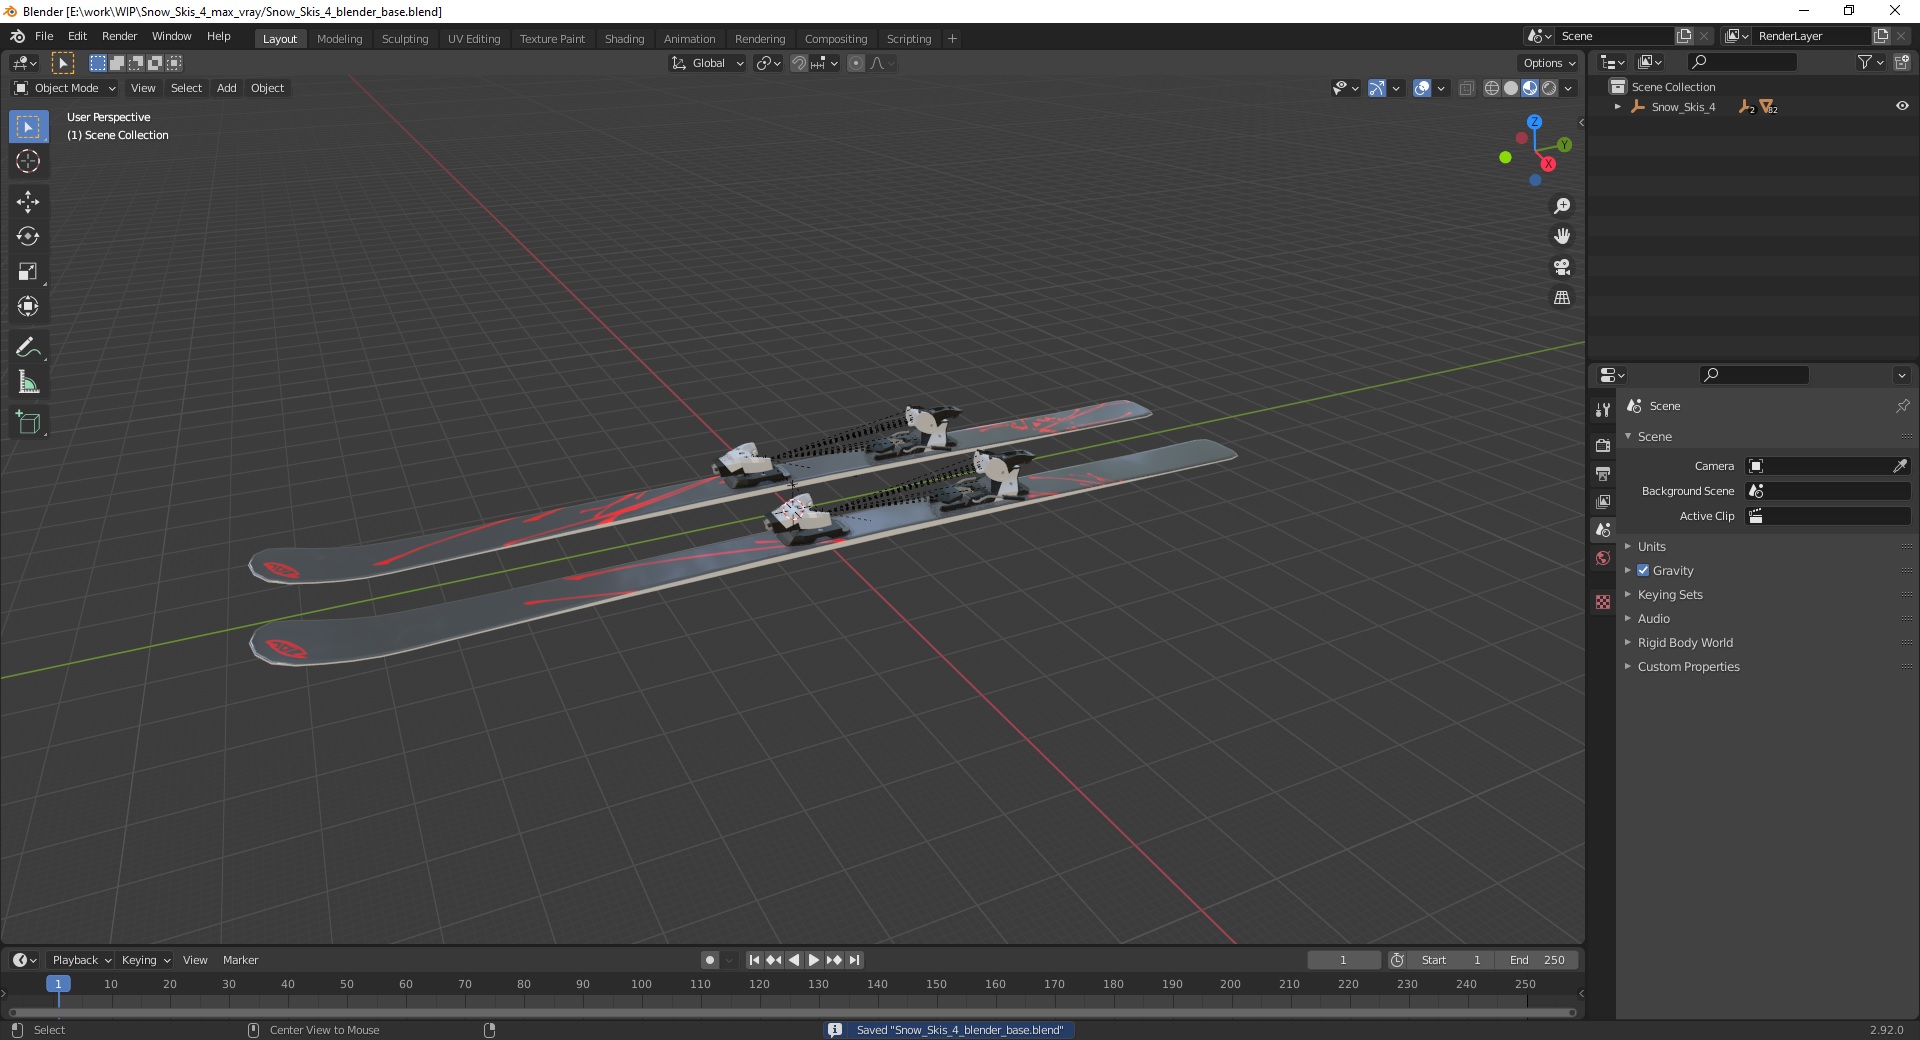The width and height of the screenshot is (1920, 1040).
Task: Add a new workspace tab
Action: [952, 38]
